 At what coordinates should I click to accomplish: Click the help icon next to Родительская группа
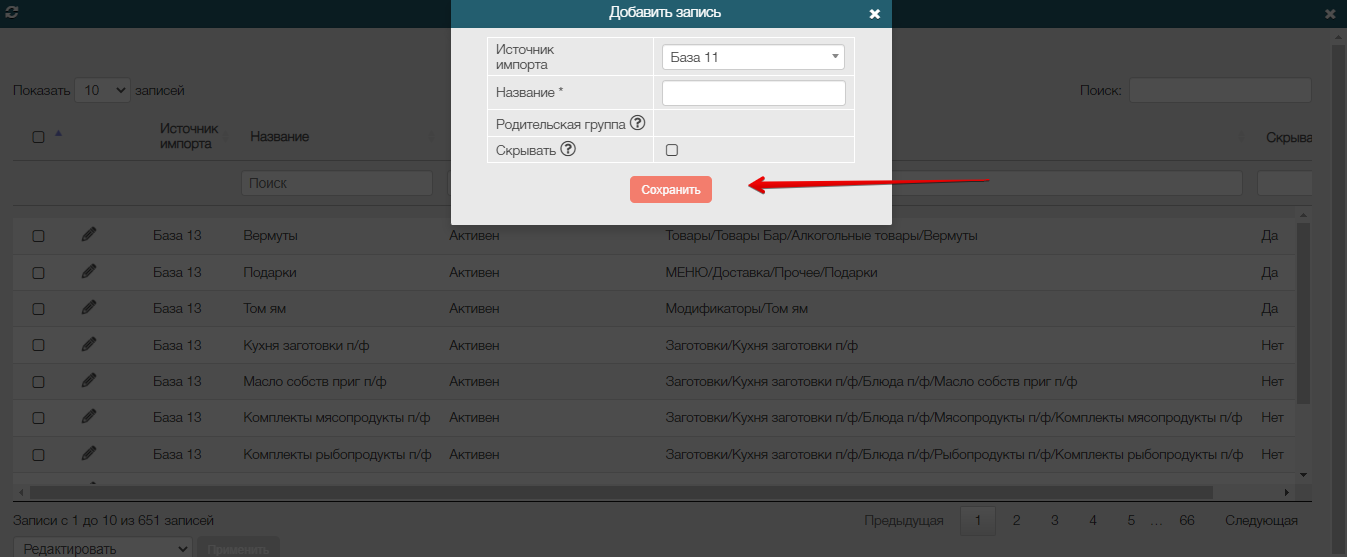coord(637,124)
